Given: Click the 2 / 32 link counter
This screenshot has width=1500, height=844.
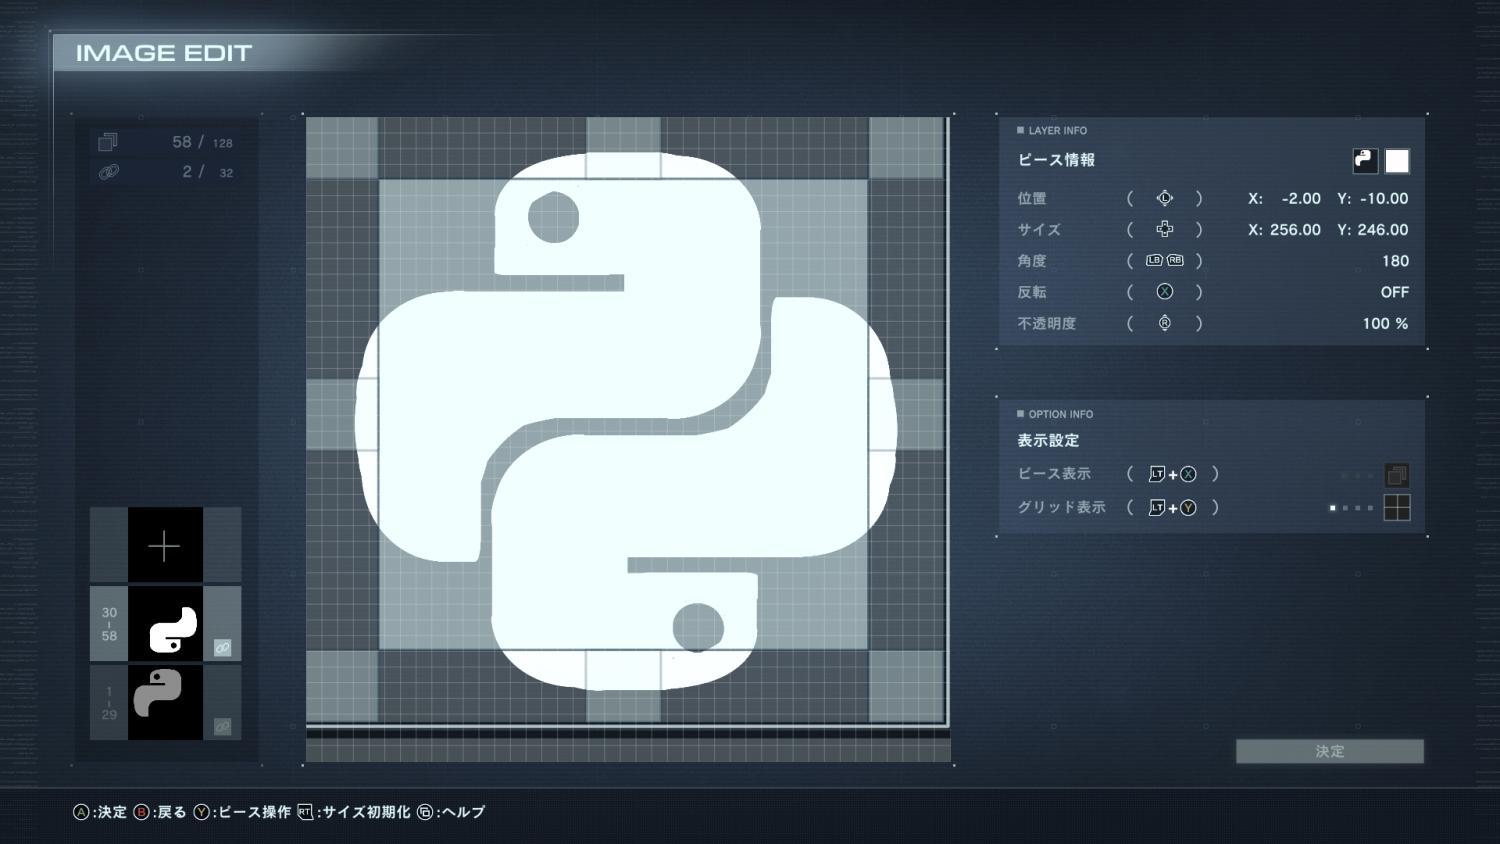Looking at the screenshot, I should click(207, 172).
